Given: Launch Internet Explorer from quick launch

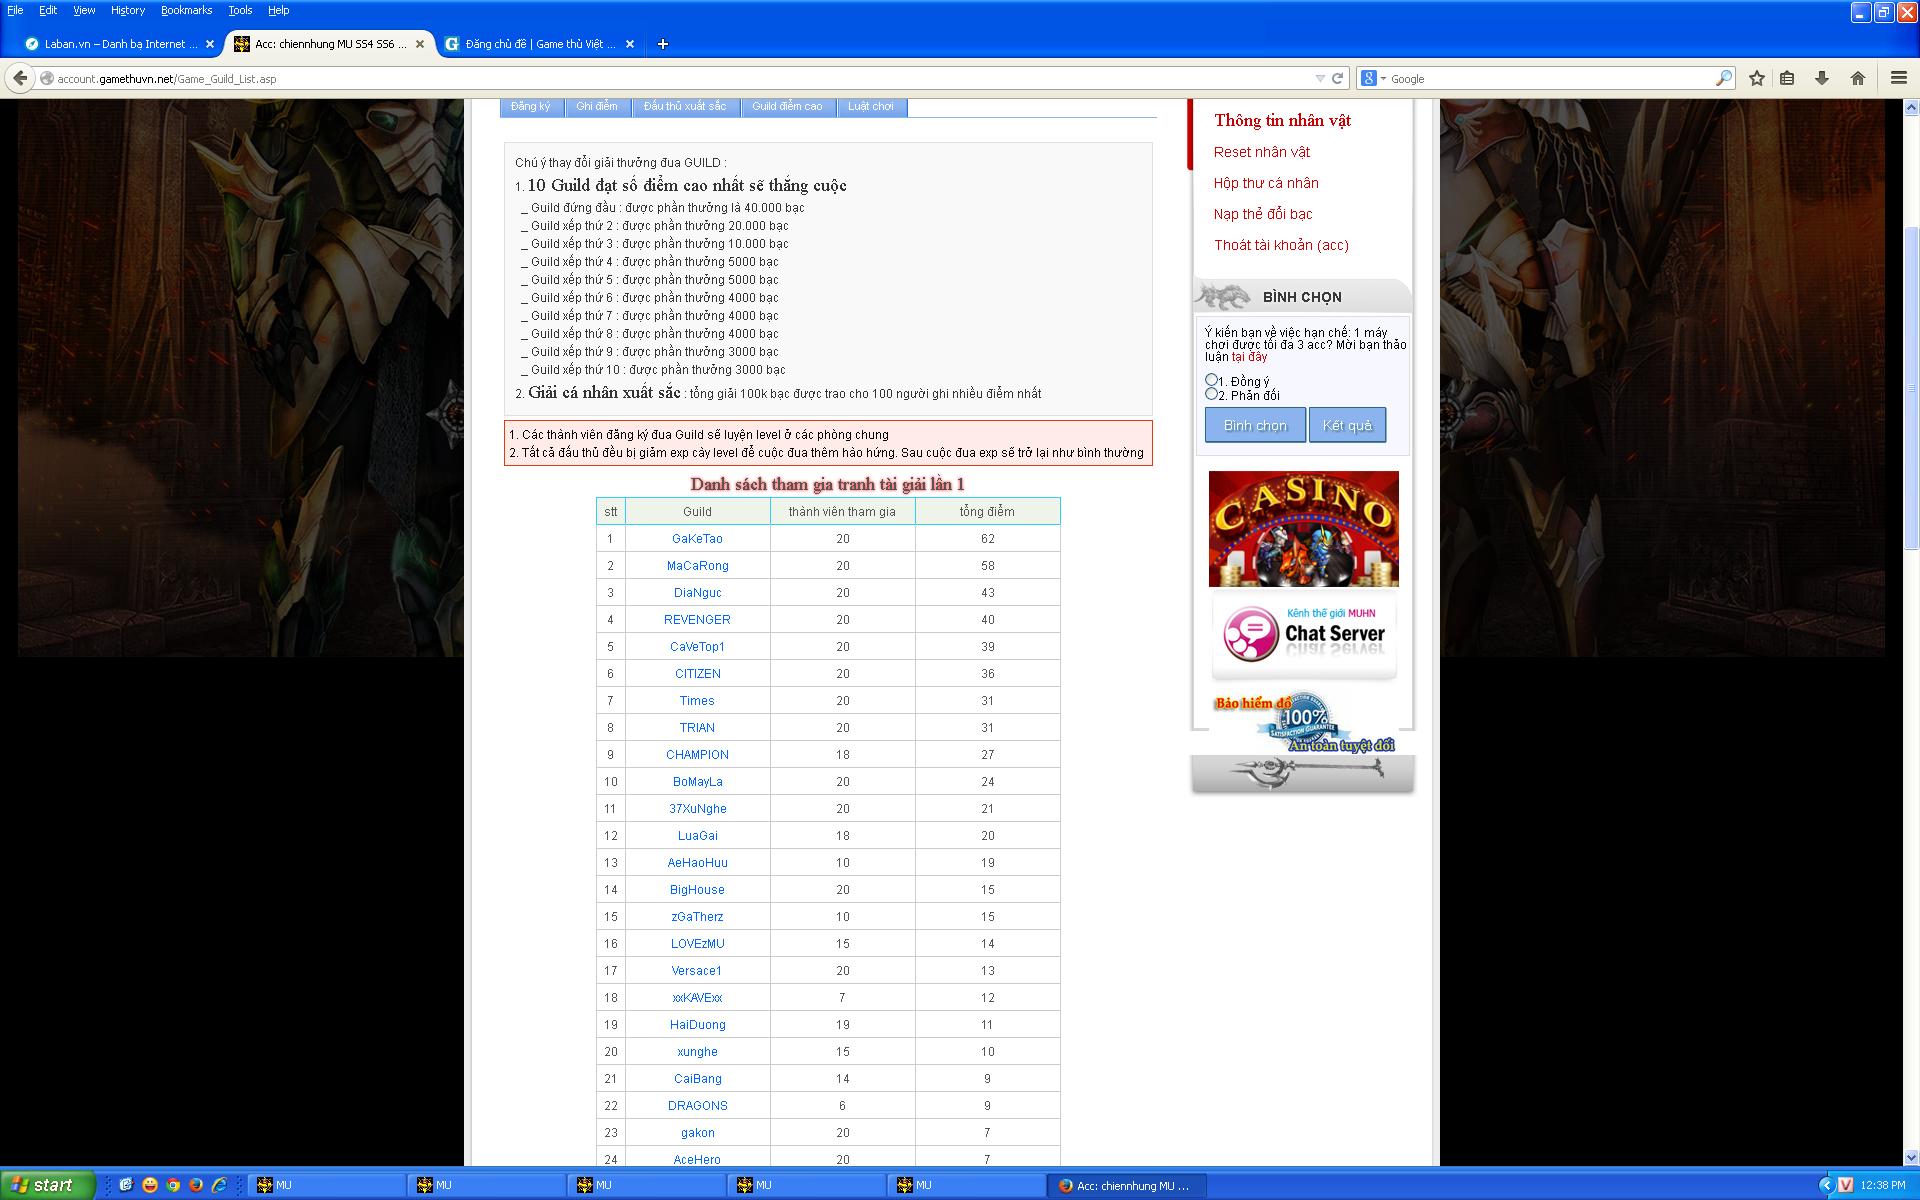Looking at the screenshot, I should tap(219, 1185).
